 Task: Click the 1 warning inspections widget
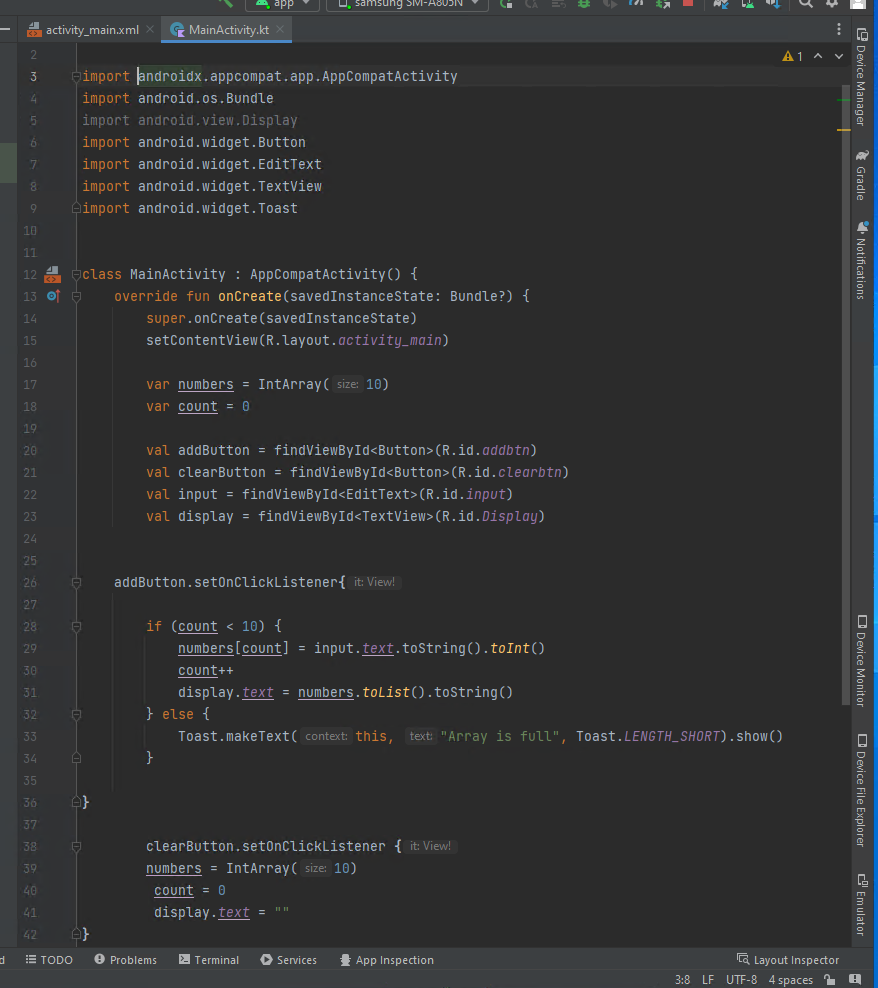click(790, 56)
